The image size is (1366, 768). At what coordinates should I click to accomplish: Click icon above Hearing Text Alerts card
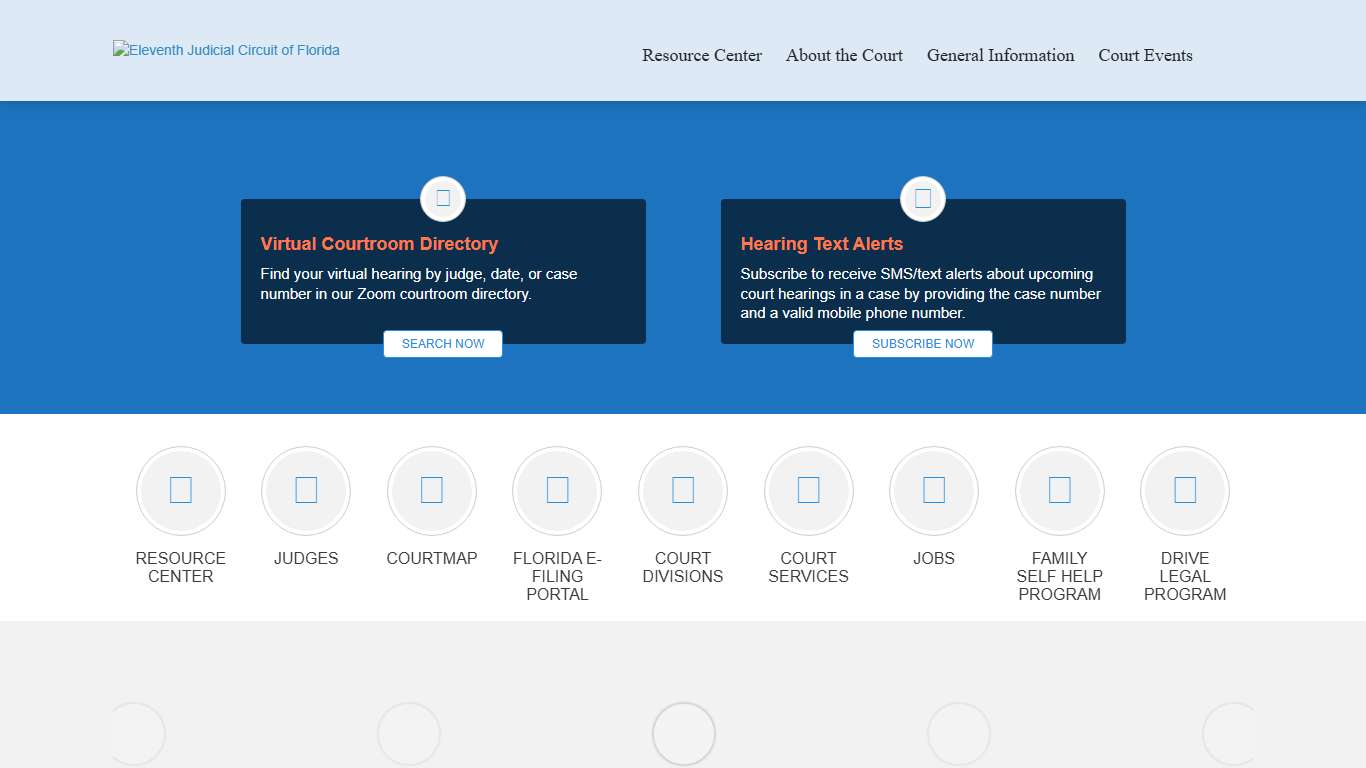[x=923, y=198]
